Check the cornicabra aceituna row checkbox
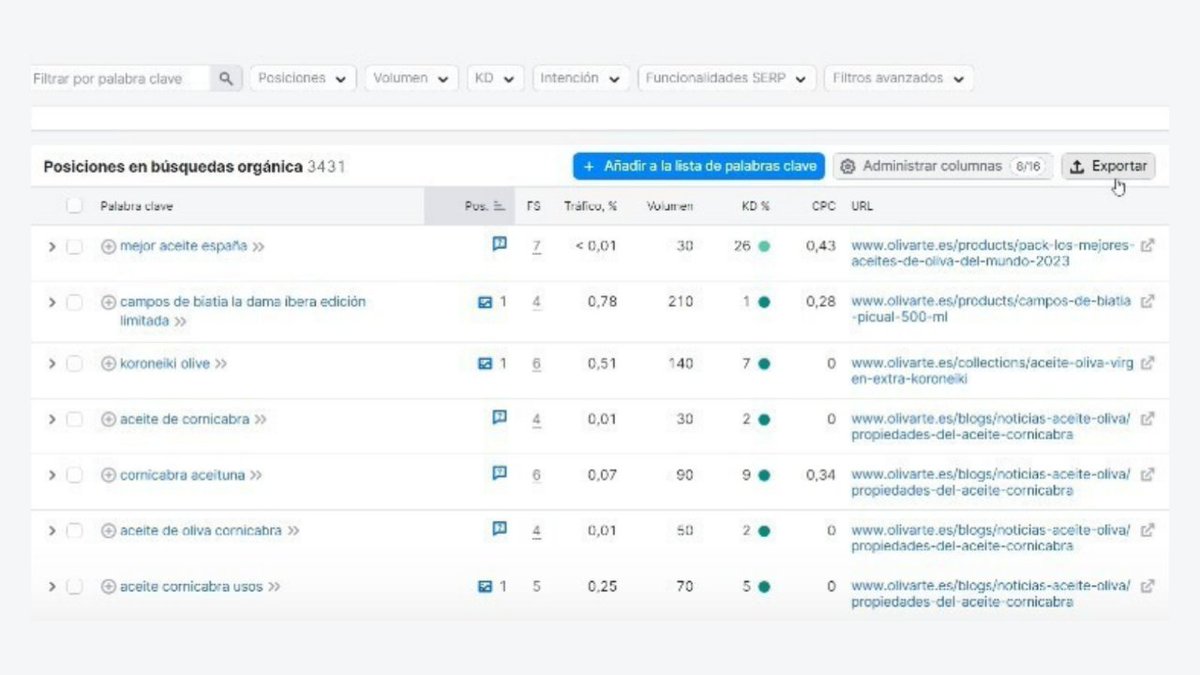1200x675 pixels. point(74,476)
